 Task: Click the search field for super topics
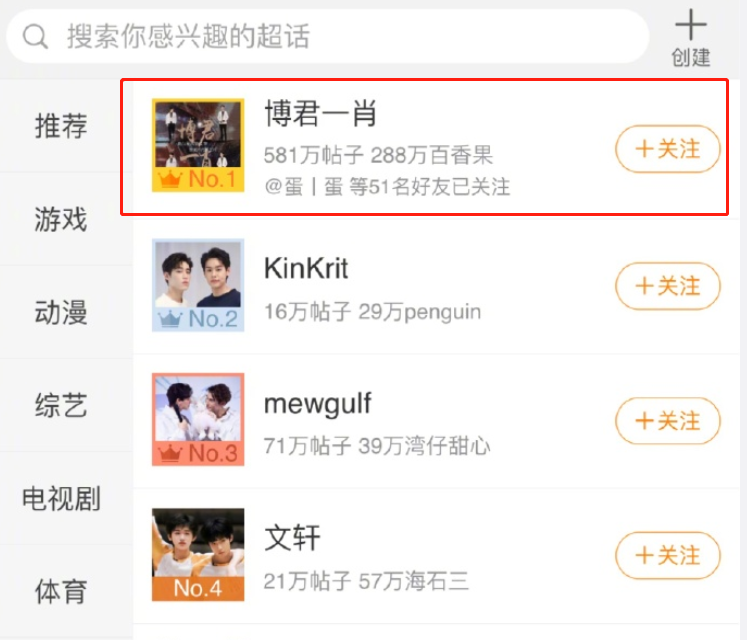(328, 36)
